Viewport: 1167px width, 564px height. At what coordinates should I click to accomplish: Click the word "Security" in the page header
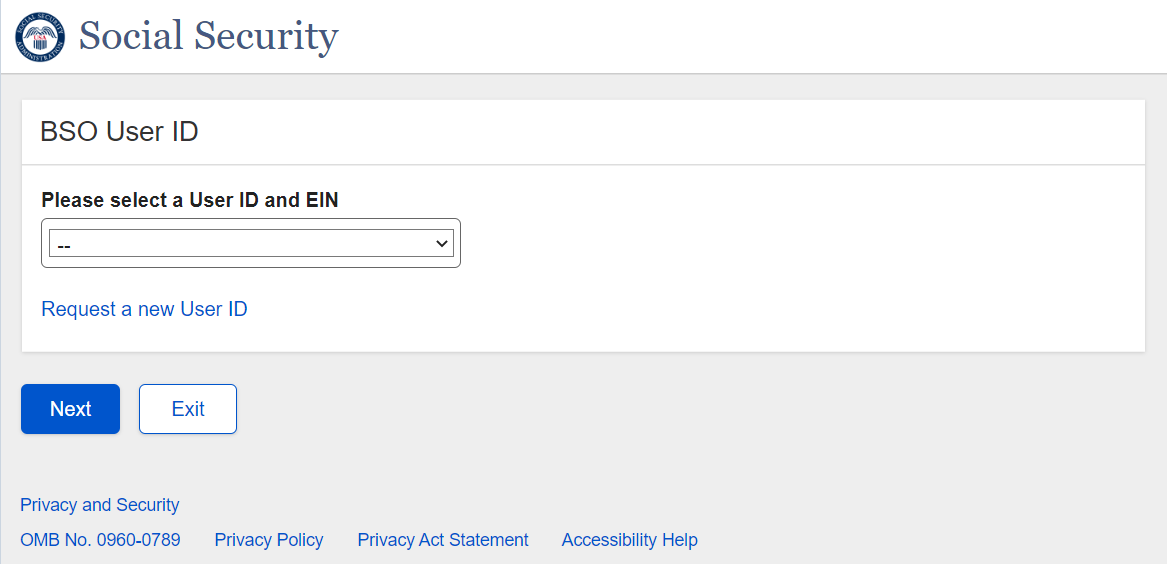[x=266, y=37]
